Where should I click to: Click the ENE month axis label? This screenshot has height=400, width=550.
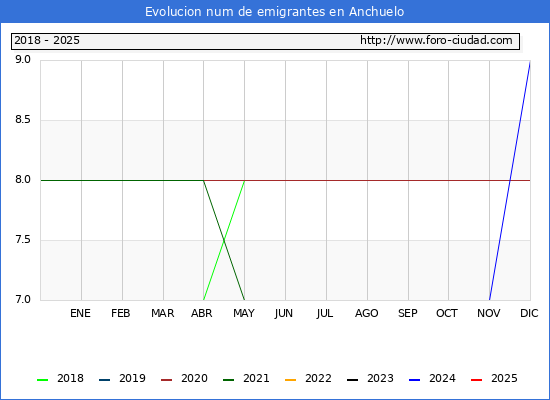point(80,313)
